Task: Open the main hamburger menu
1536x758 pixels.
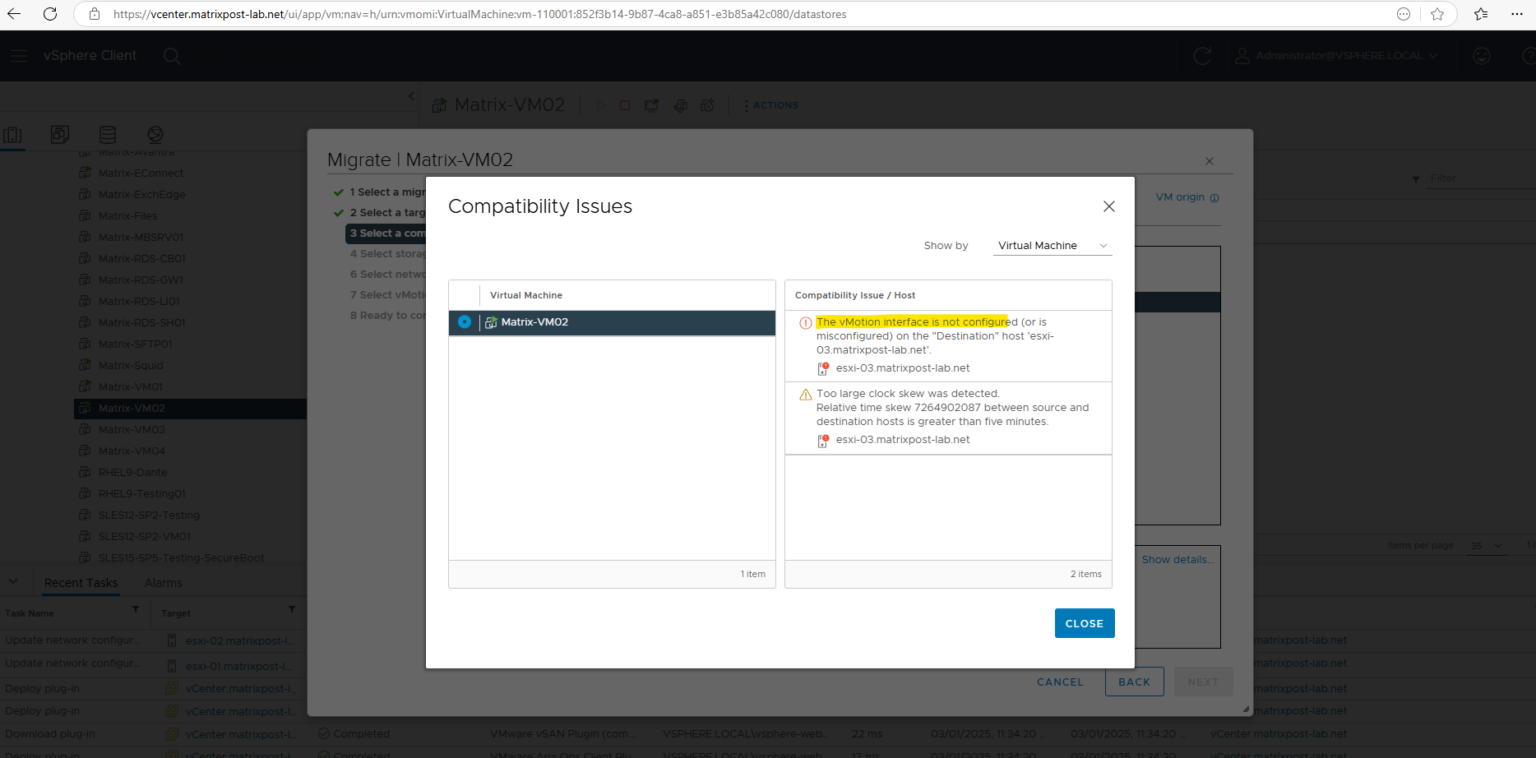Action: [18, 56]
